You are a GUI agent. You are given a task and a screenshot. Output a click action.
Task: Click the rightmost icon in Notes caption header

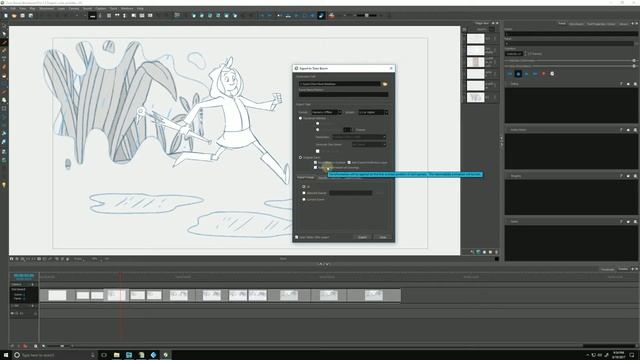point(635,222)
